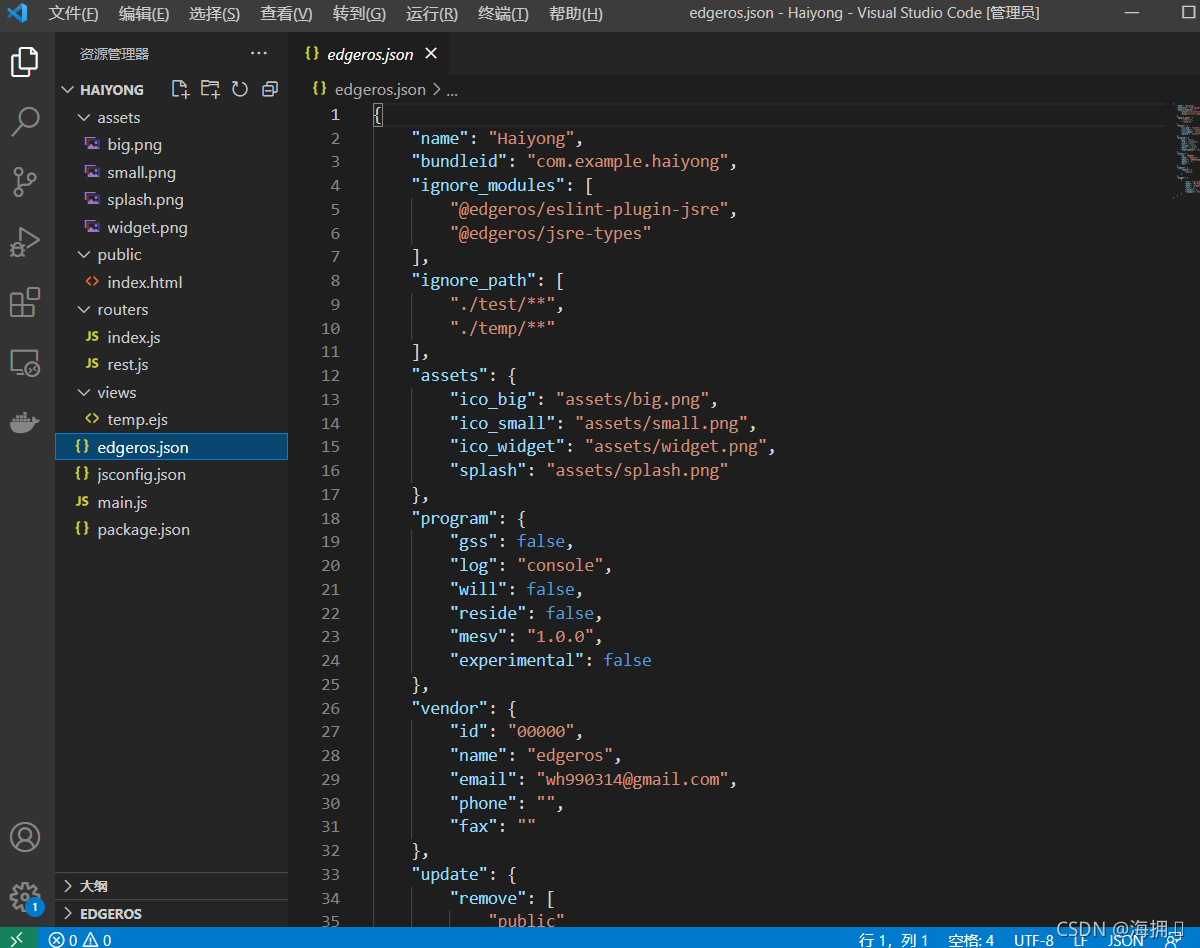The width and height of the screenshot is (1200, 948).
Task: Close the edgeros.json editor tab
Action: click(431, 54)
